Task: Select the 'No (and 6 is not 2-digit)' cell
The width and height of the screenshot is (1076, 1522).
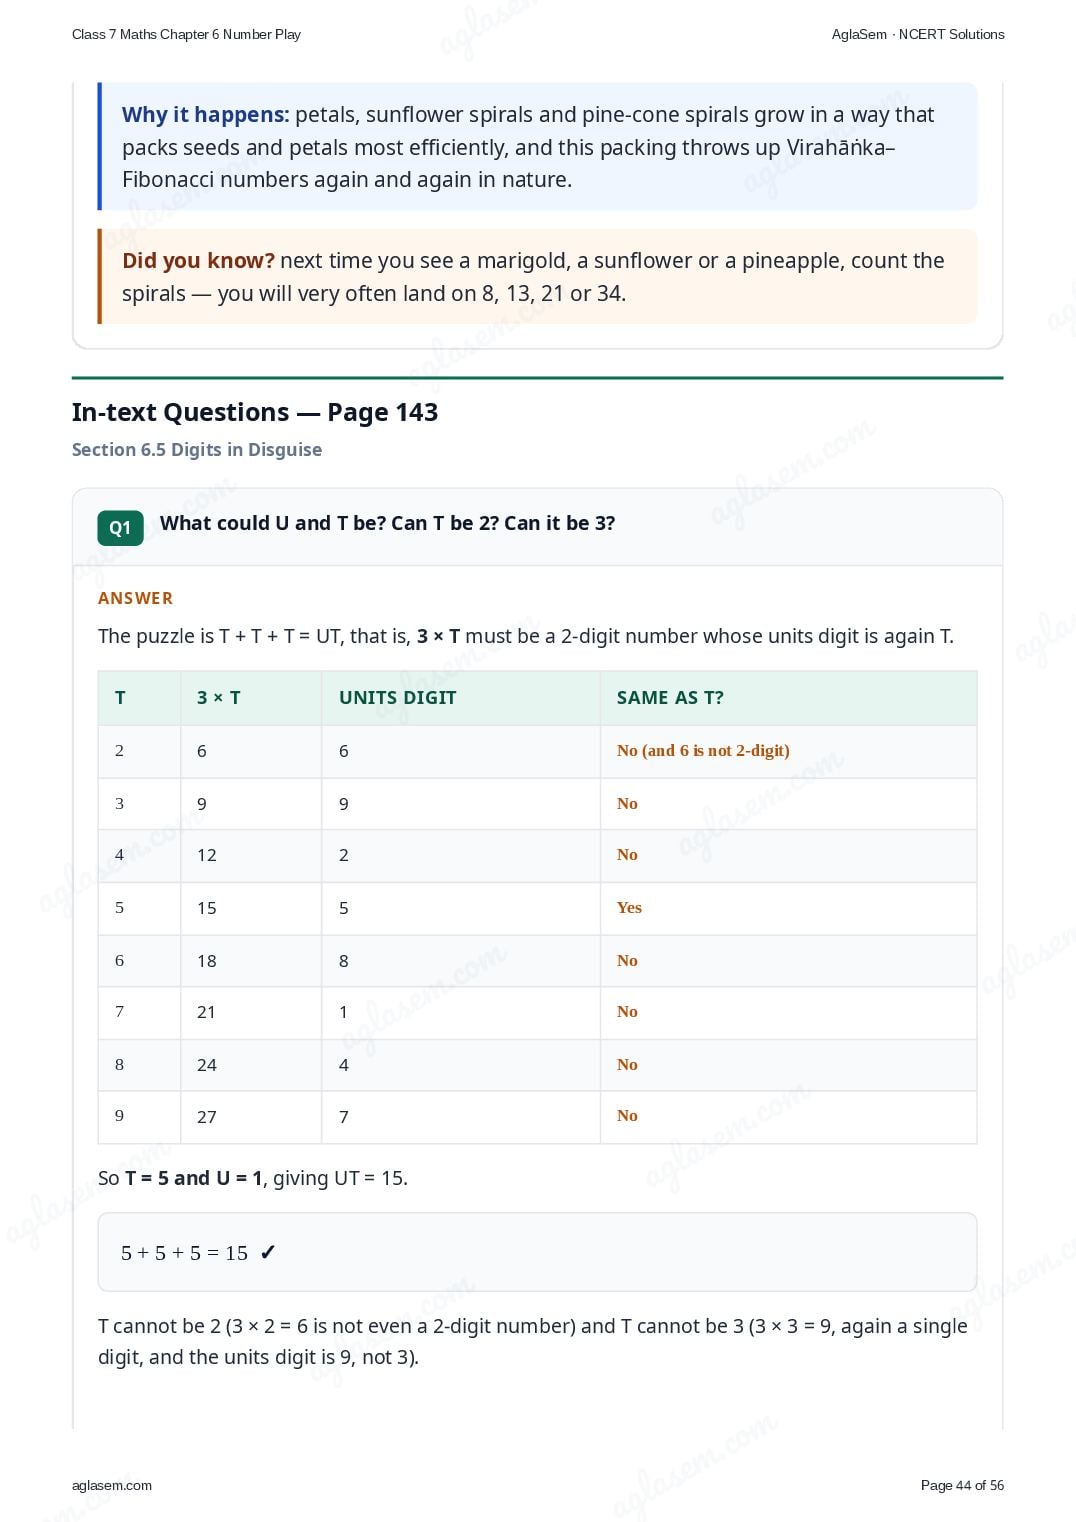Action: pyautogui.click(x=703, y=751)
